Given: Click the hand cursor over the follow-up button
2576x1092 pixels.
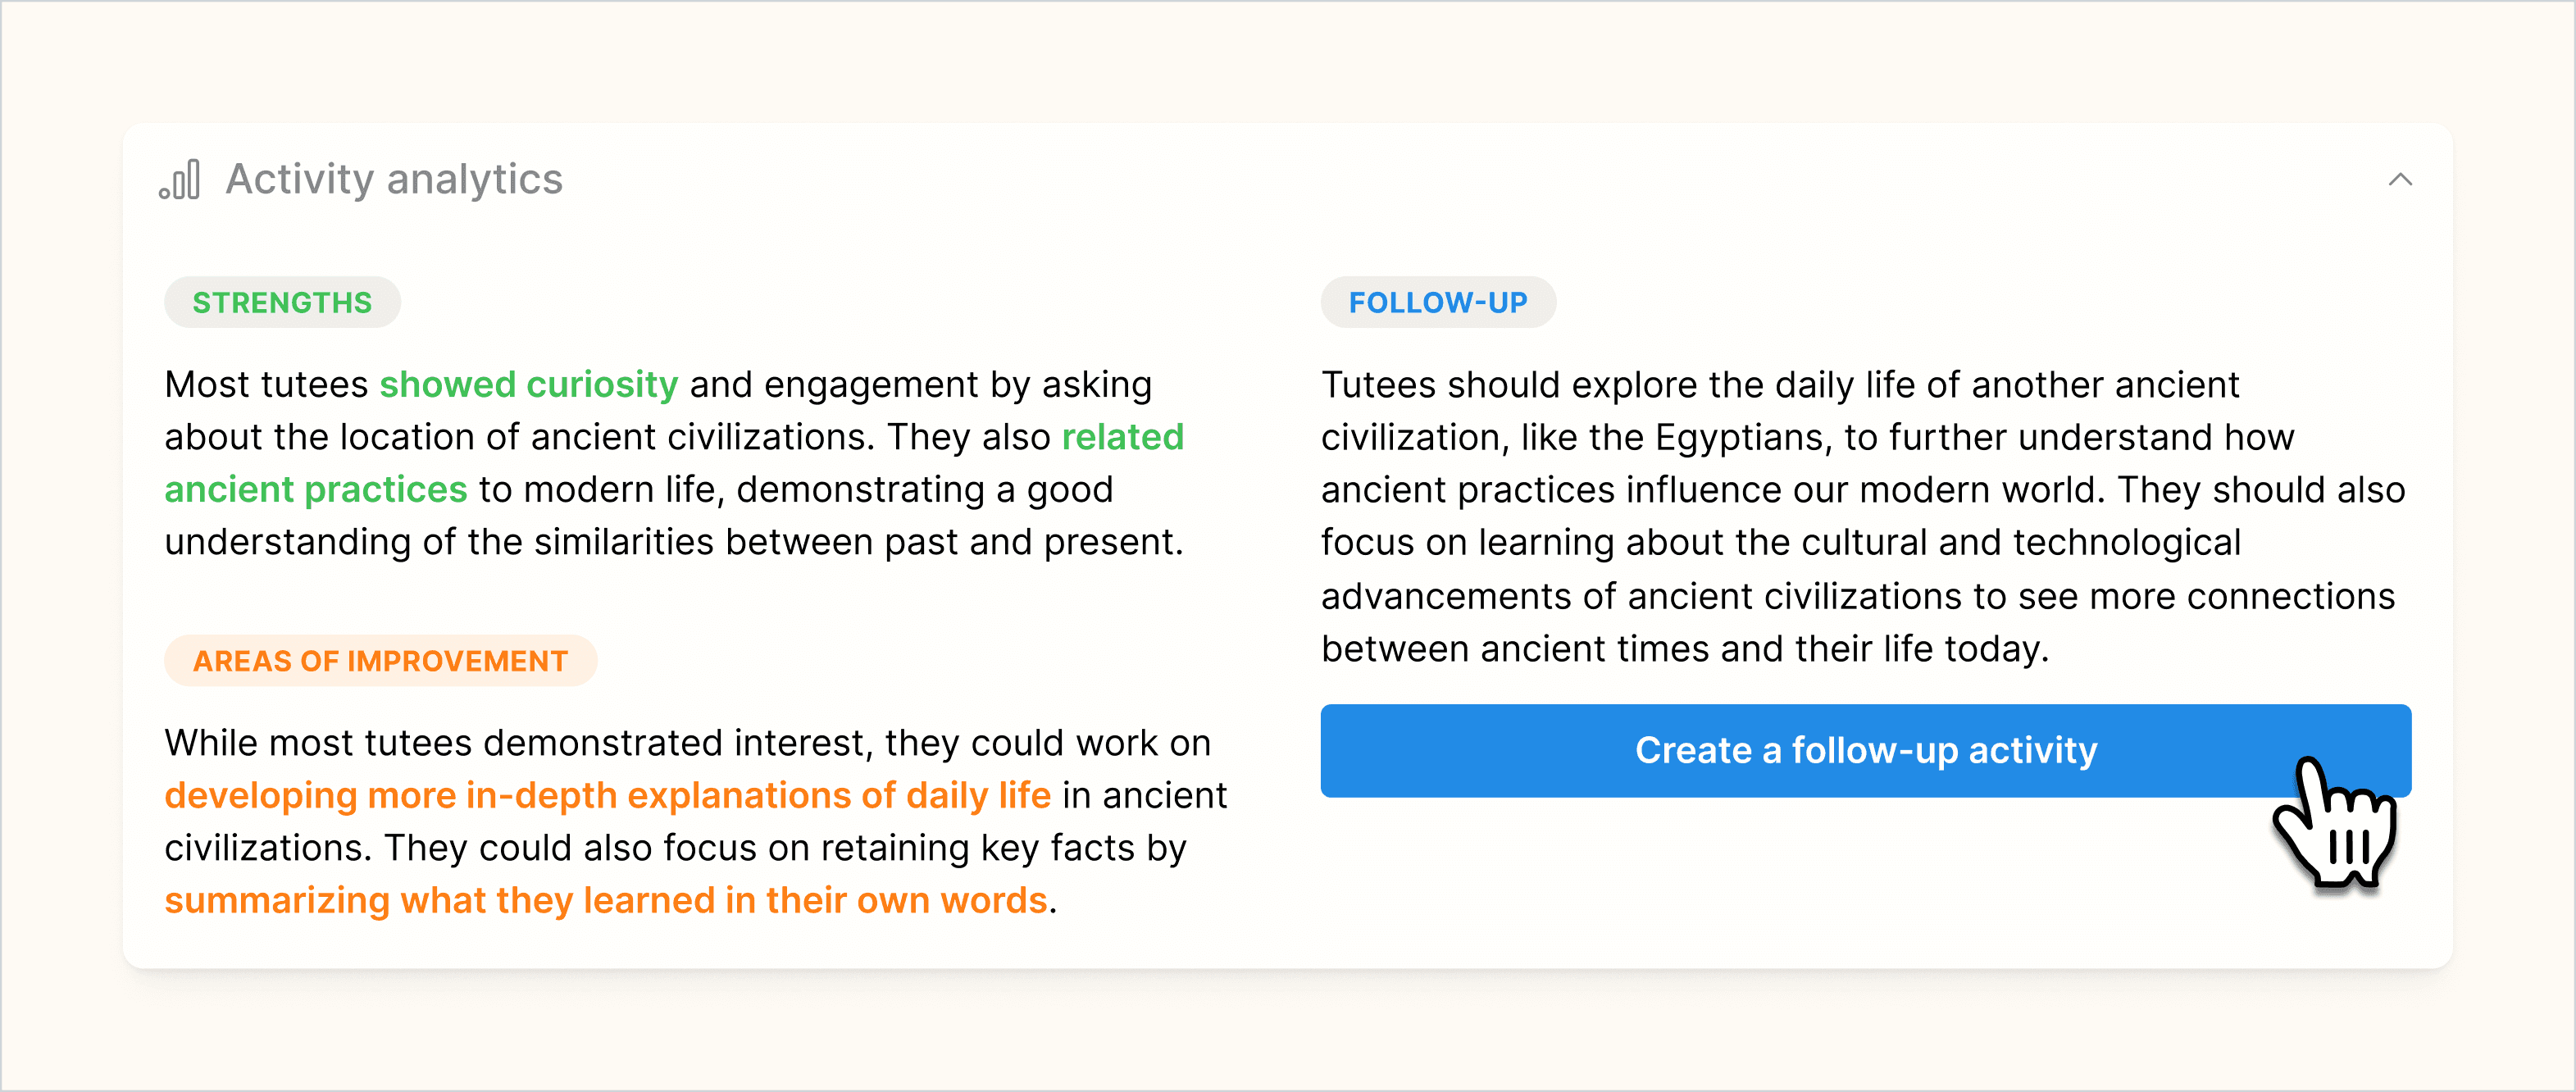Looking at the screenshot, I should [x=2335, y=830].
